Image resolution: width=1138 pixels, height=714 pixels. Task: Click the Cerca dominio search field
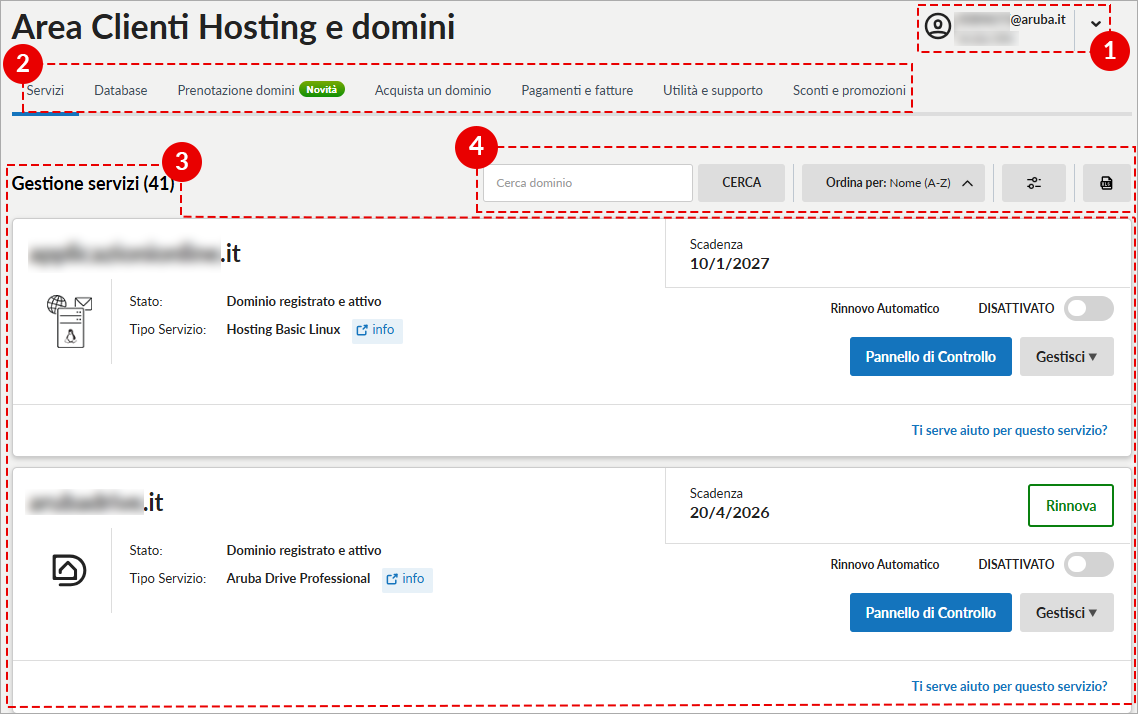coord(588,183)
